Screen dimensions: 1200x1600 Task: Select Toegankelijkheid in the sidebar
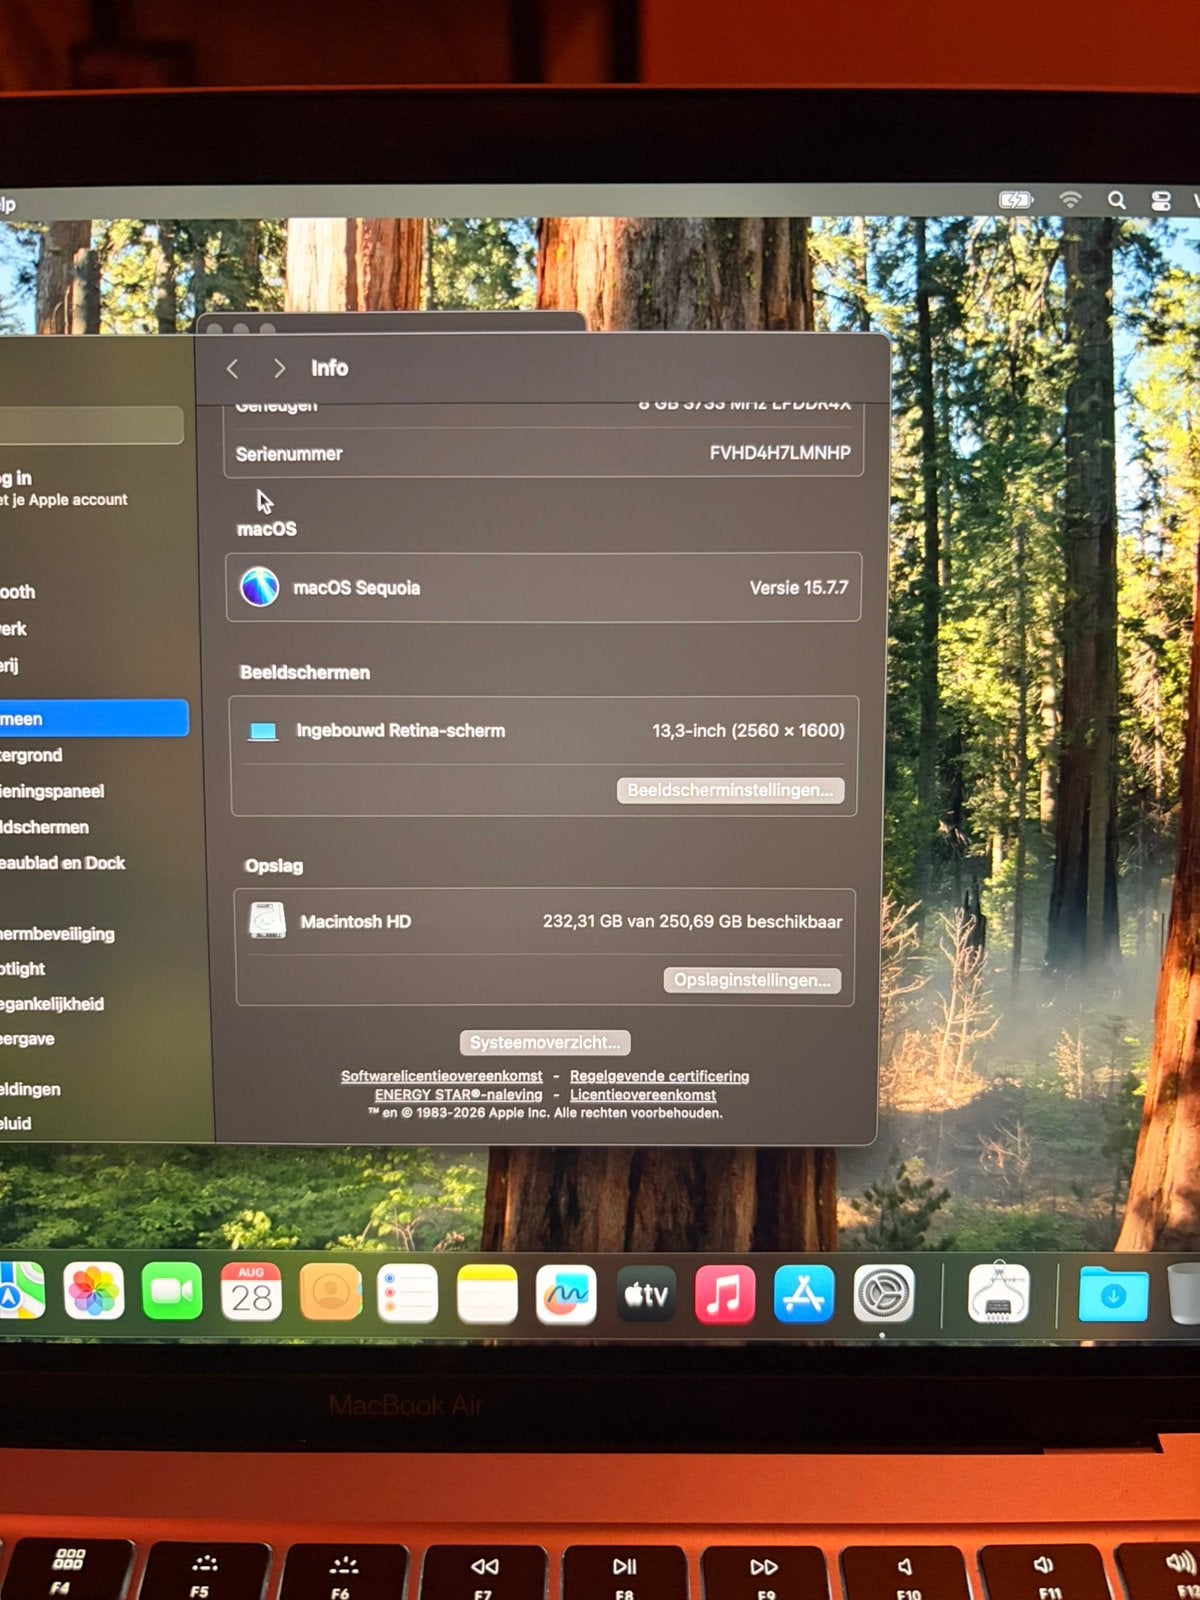tap(52, 1004)
